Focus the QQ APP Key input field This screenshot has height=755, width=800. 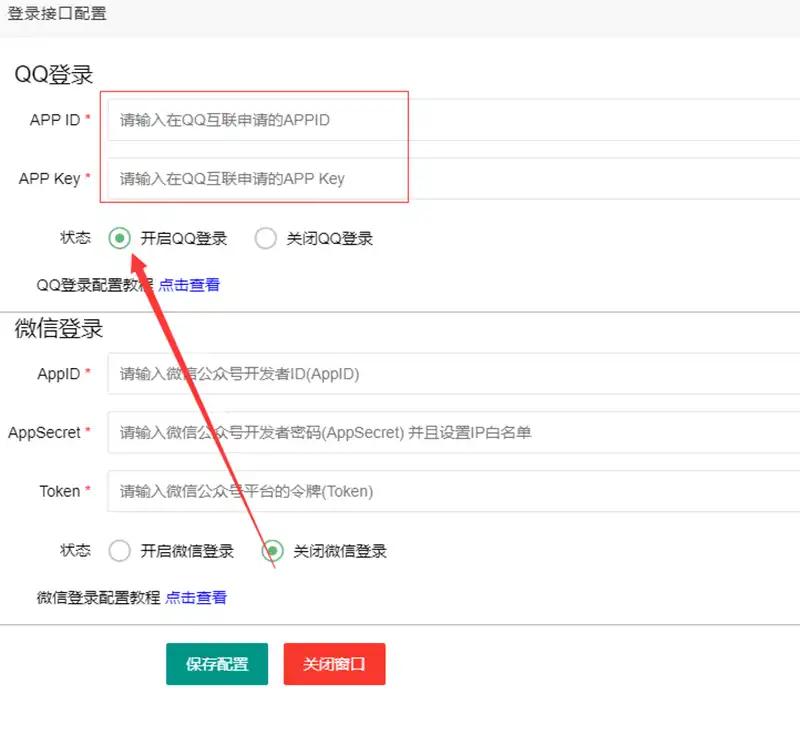[450, 179]
